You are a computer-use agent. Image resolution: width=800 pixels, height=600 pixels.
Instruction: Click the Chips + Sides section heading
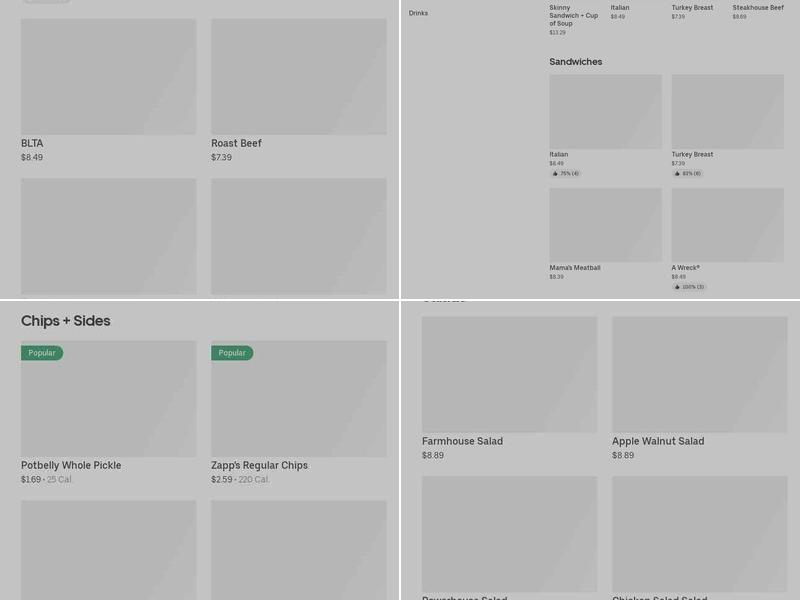click(x=66, y=321)
